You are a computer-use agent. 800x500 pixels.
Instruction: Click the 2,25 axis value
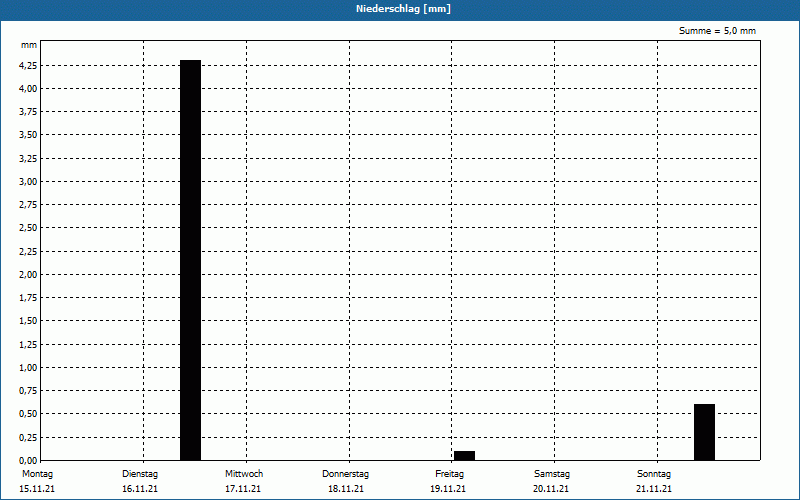click(28, 252)
